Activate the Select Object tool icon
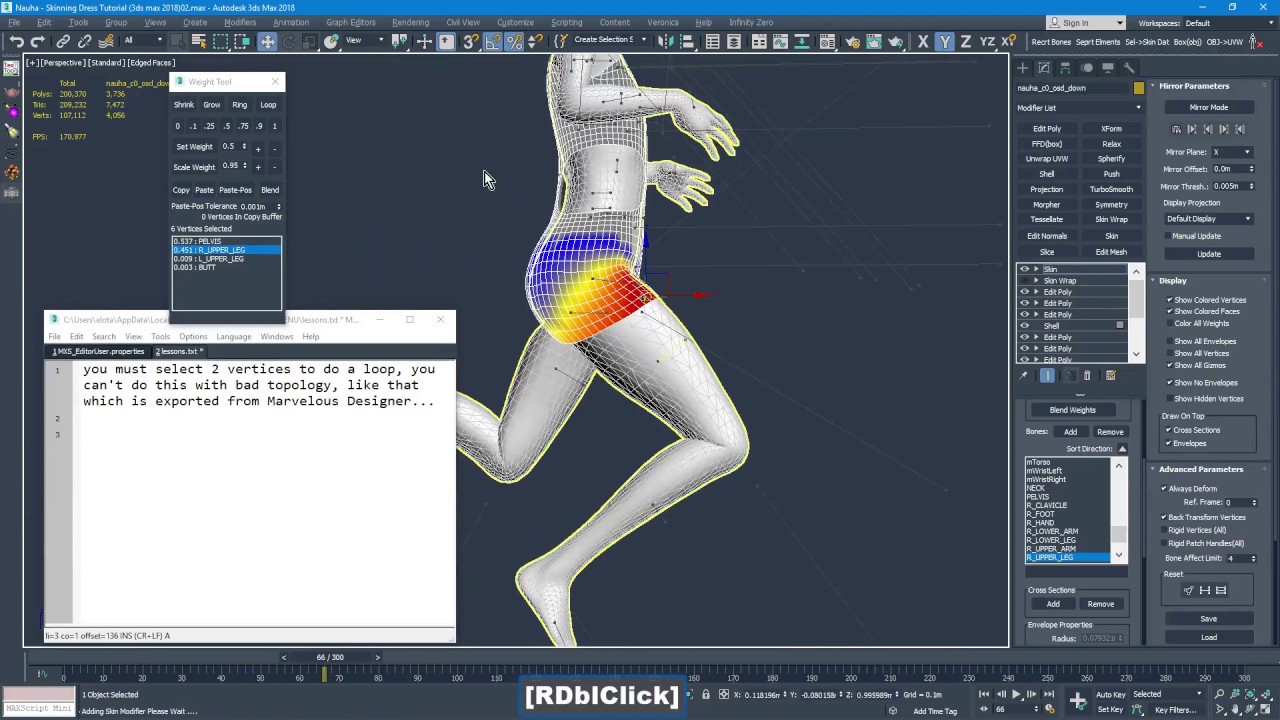Viewport: 1280px width, 720px height. pos(176,41)
